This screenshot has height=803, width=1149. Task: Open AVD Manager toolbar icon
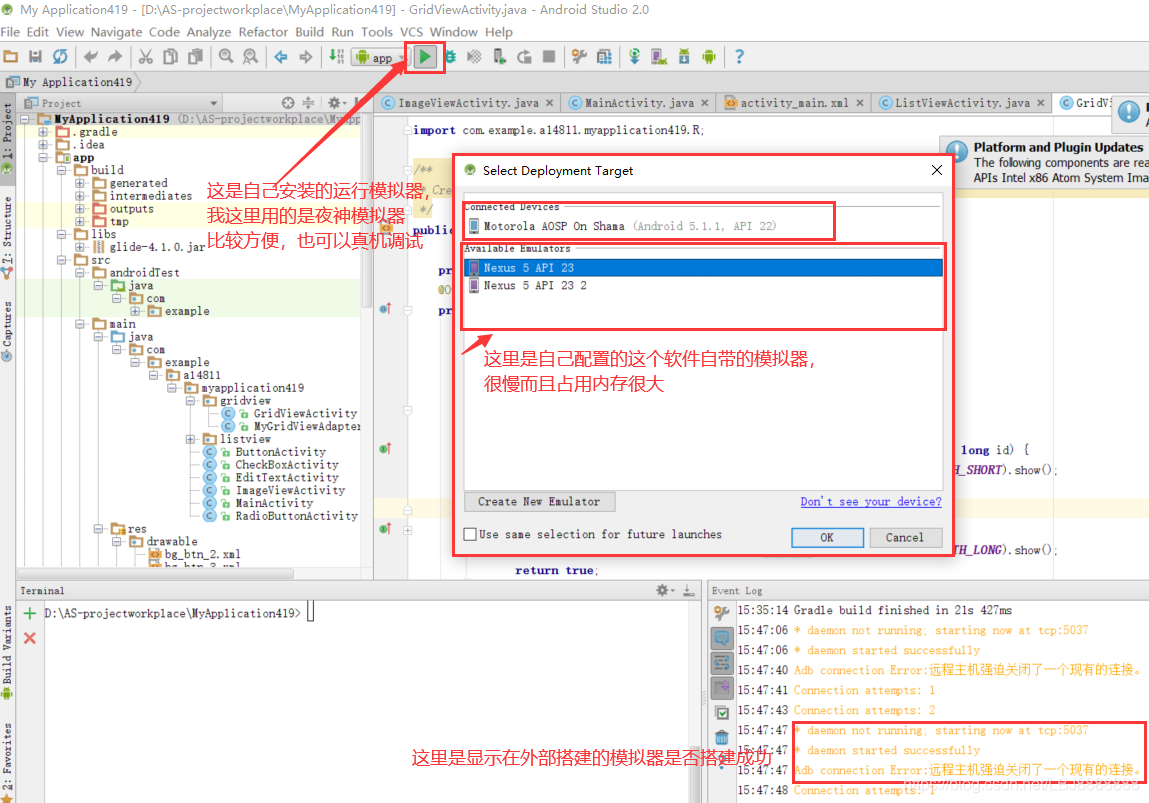(x=659, y=56)
